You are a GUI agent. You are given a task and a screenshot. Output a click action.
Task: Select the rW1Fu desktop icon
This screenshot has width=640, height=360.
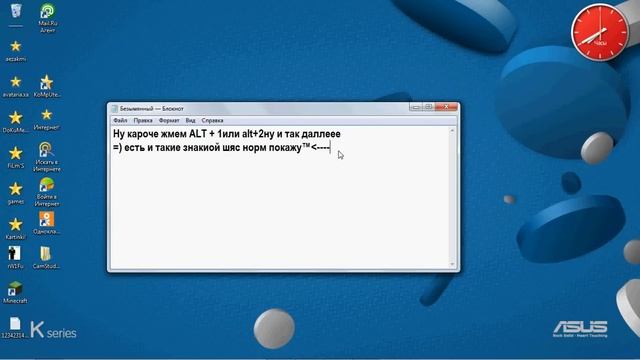[x=15, y=253]
